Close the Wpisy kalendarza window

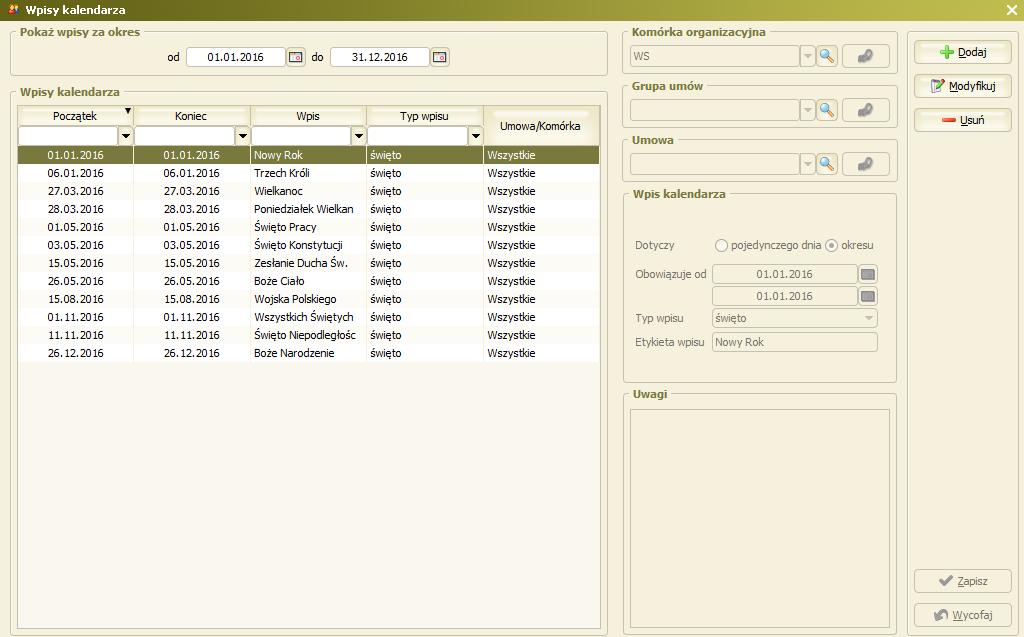[1012, 10]
